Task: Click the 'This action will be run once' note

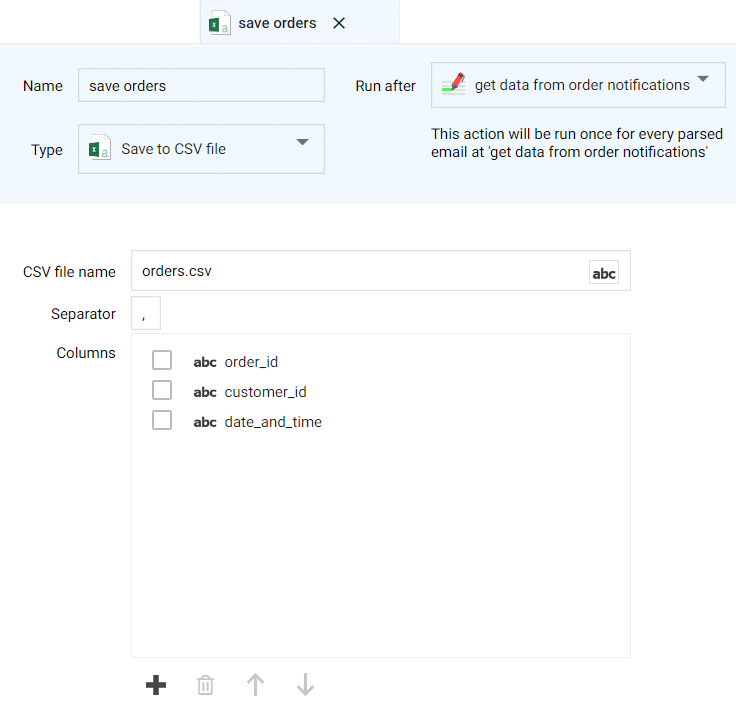Action: pyautogui.click(x=577, y=143)
